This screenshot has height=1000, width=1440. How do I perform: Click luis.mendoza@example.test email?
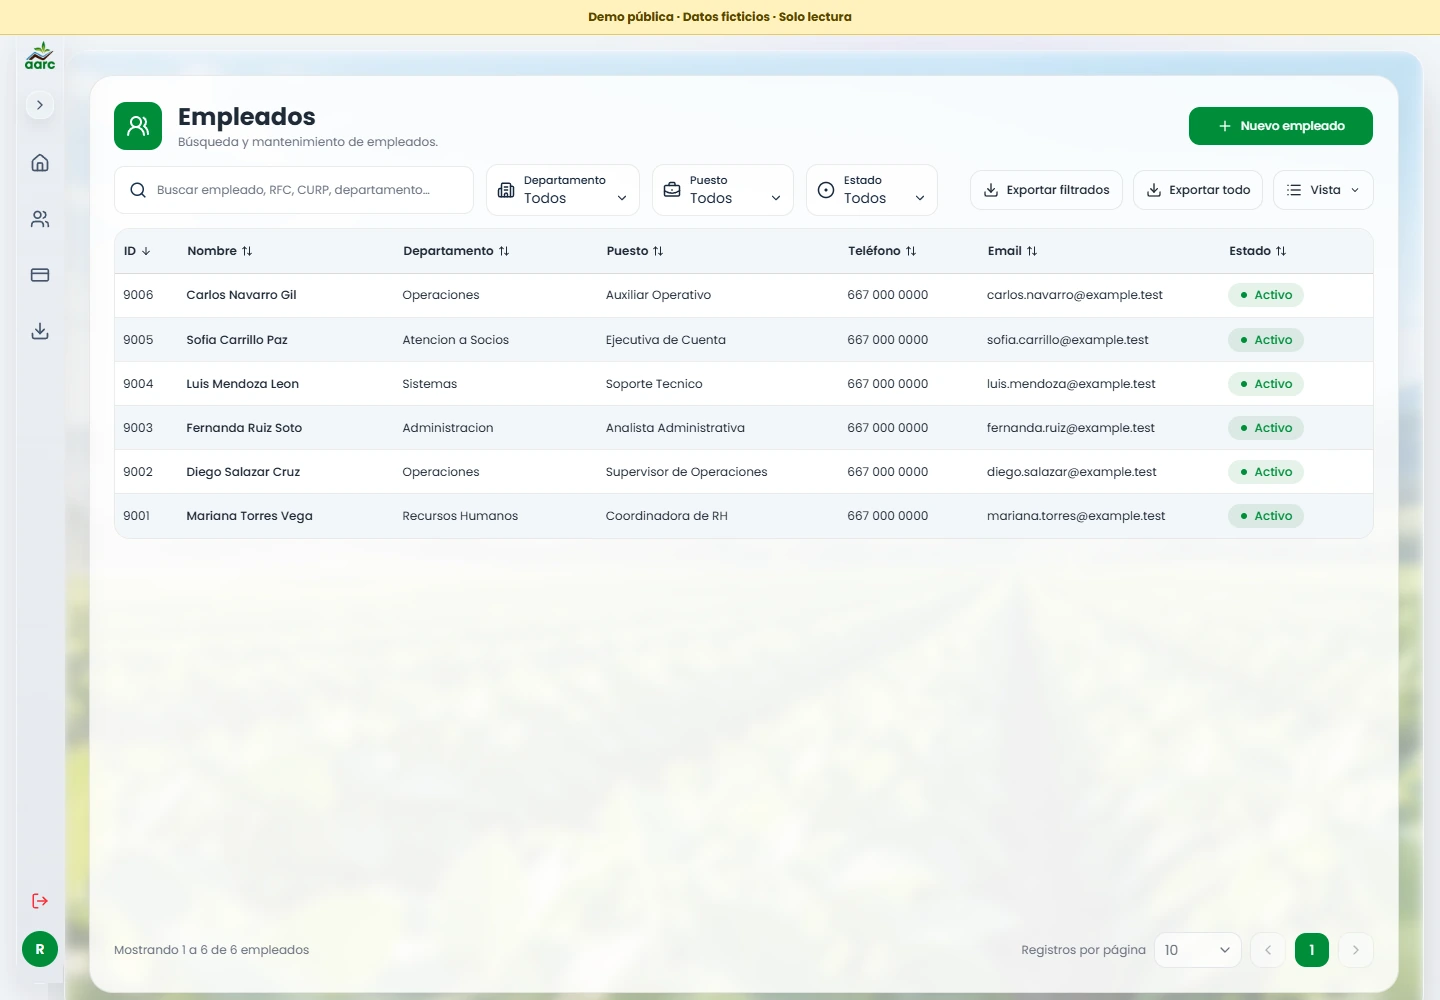[1071, 384]
